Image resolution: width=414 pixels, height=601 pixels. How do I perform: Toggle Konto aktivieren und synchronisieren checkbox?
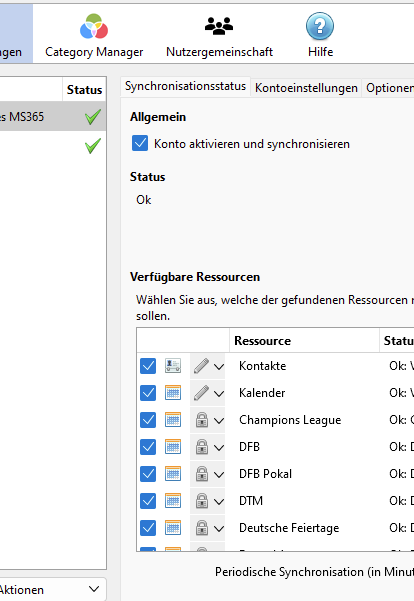tap(140, 143)
